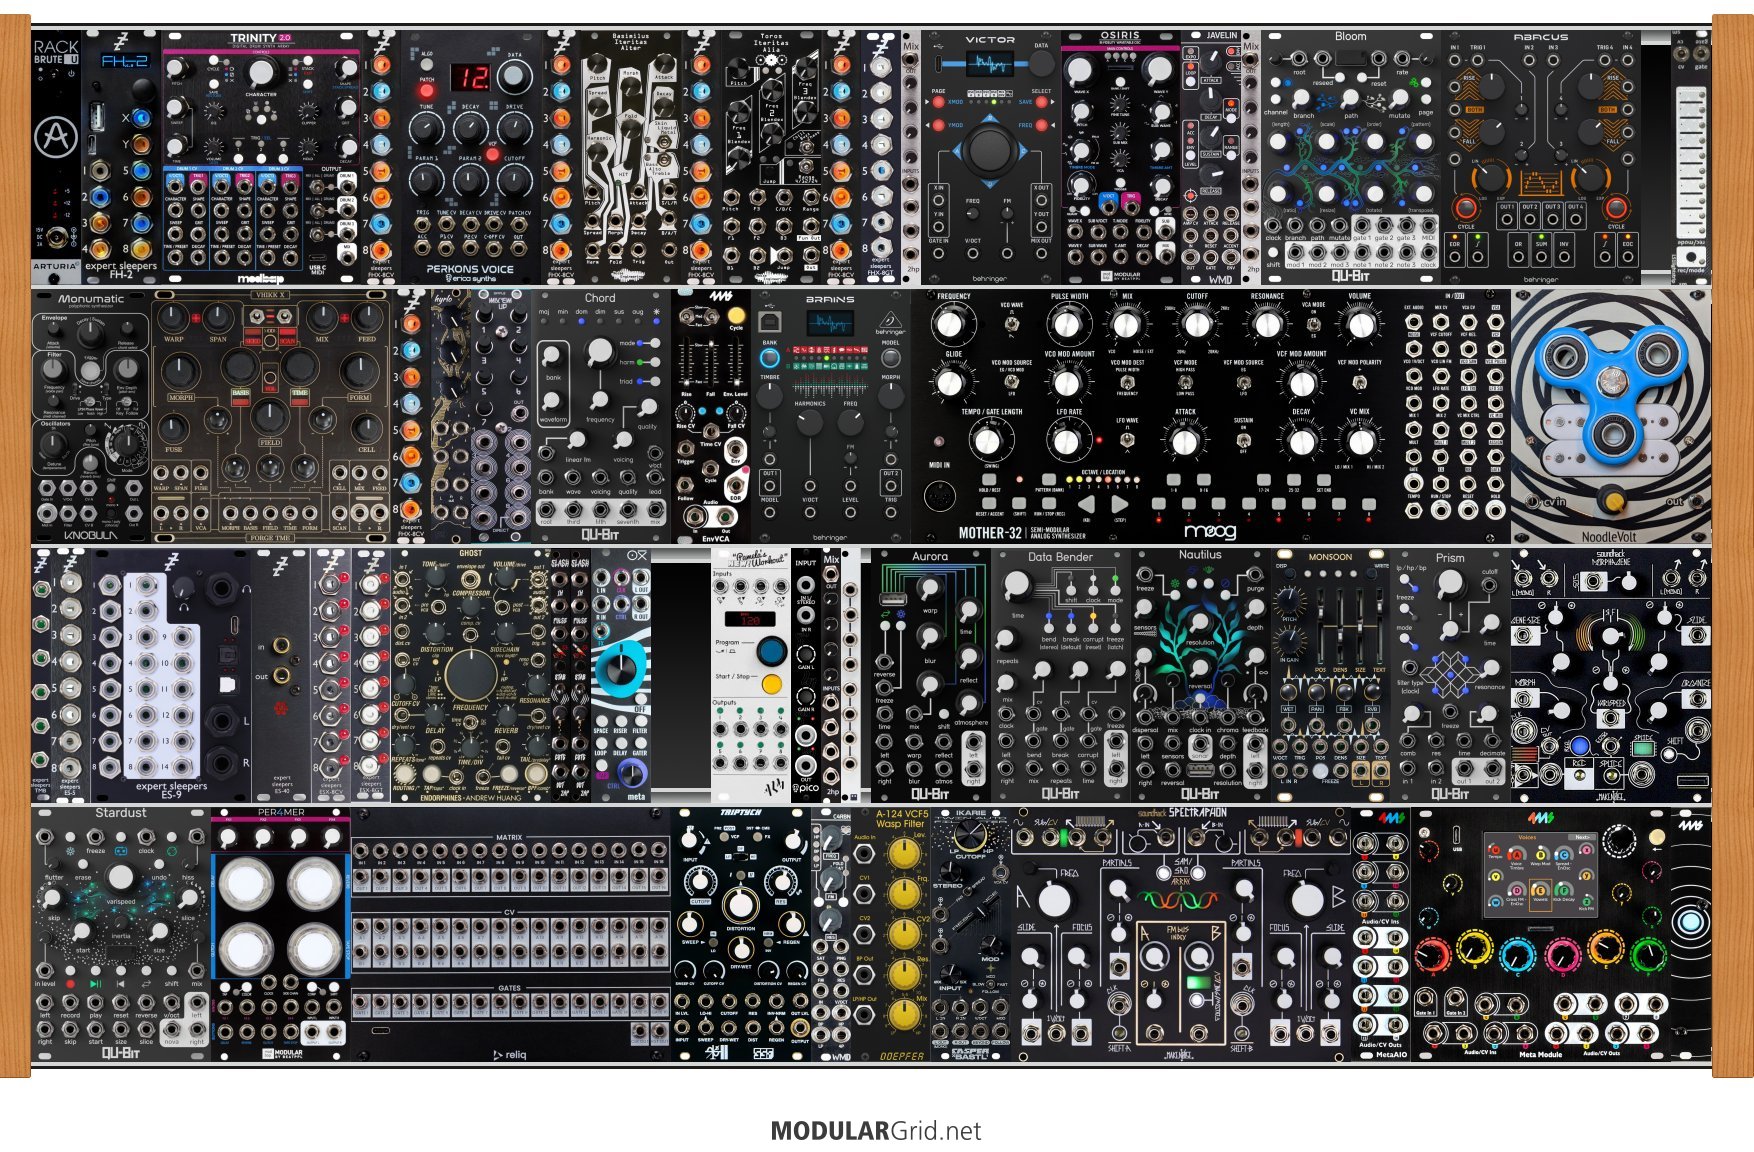1754x1152 pixels.
Task: Flip the VCA MODE switch on Mother-32
Action: (1312, 324)
